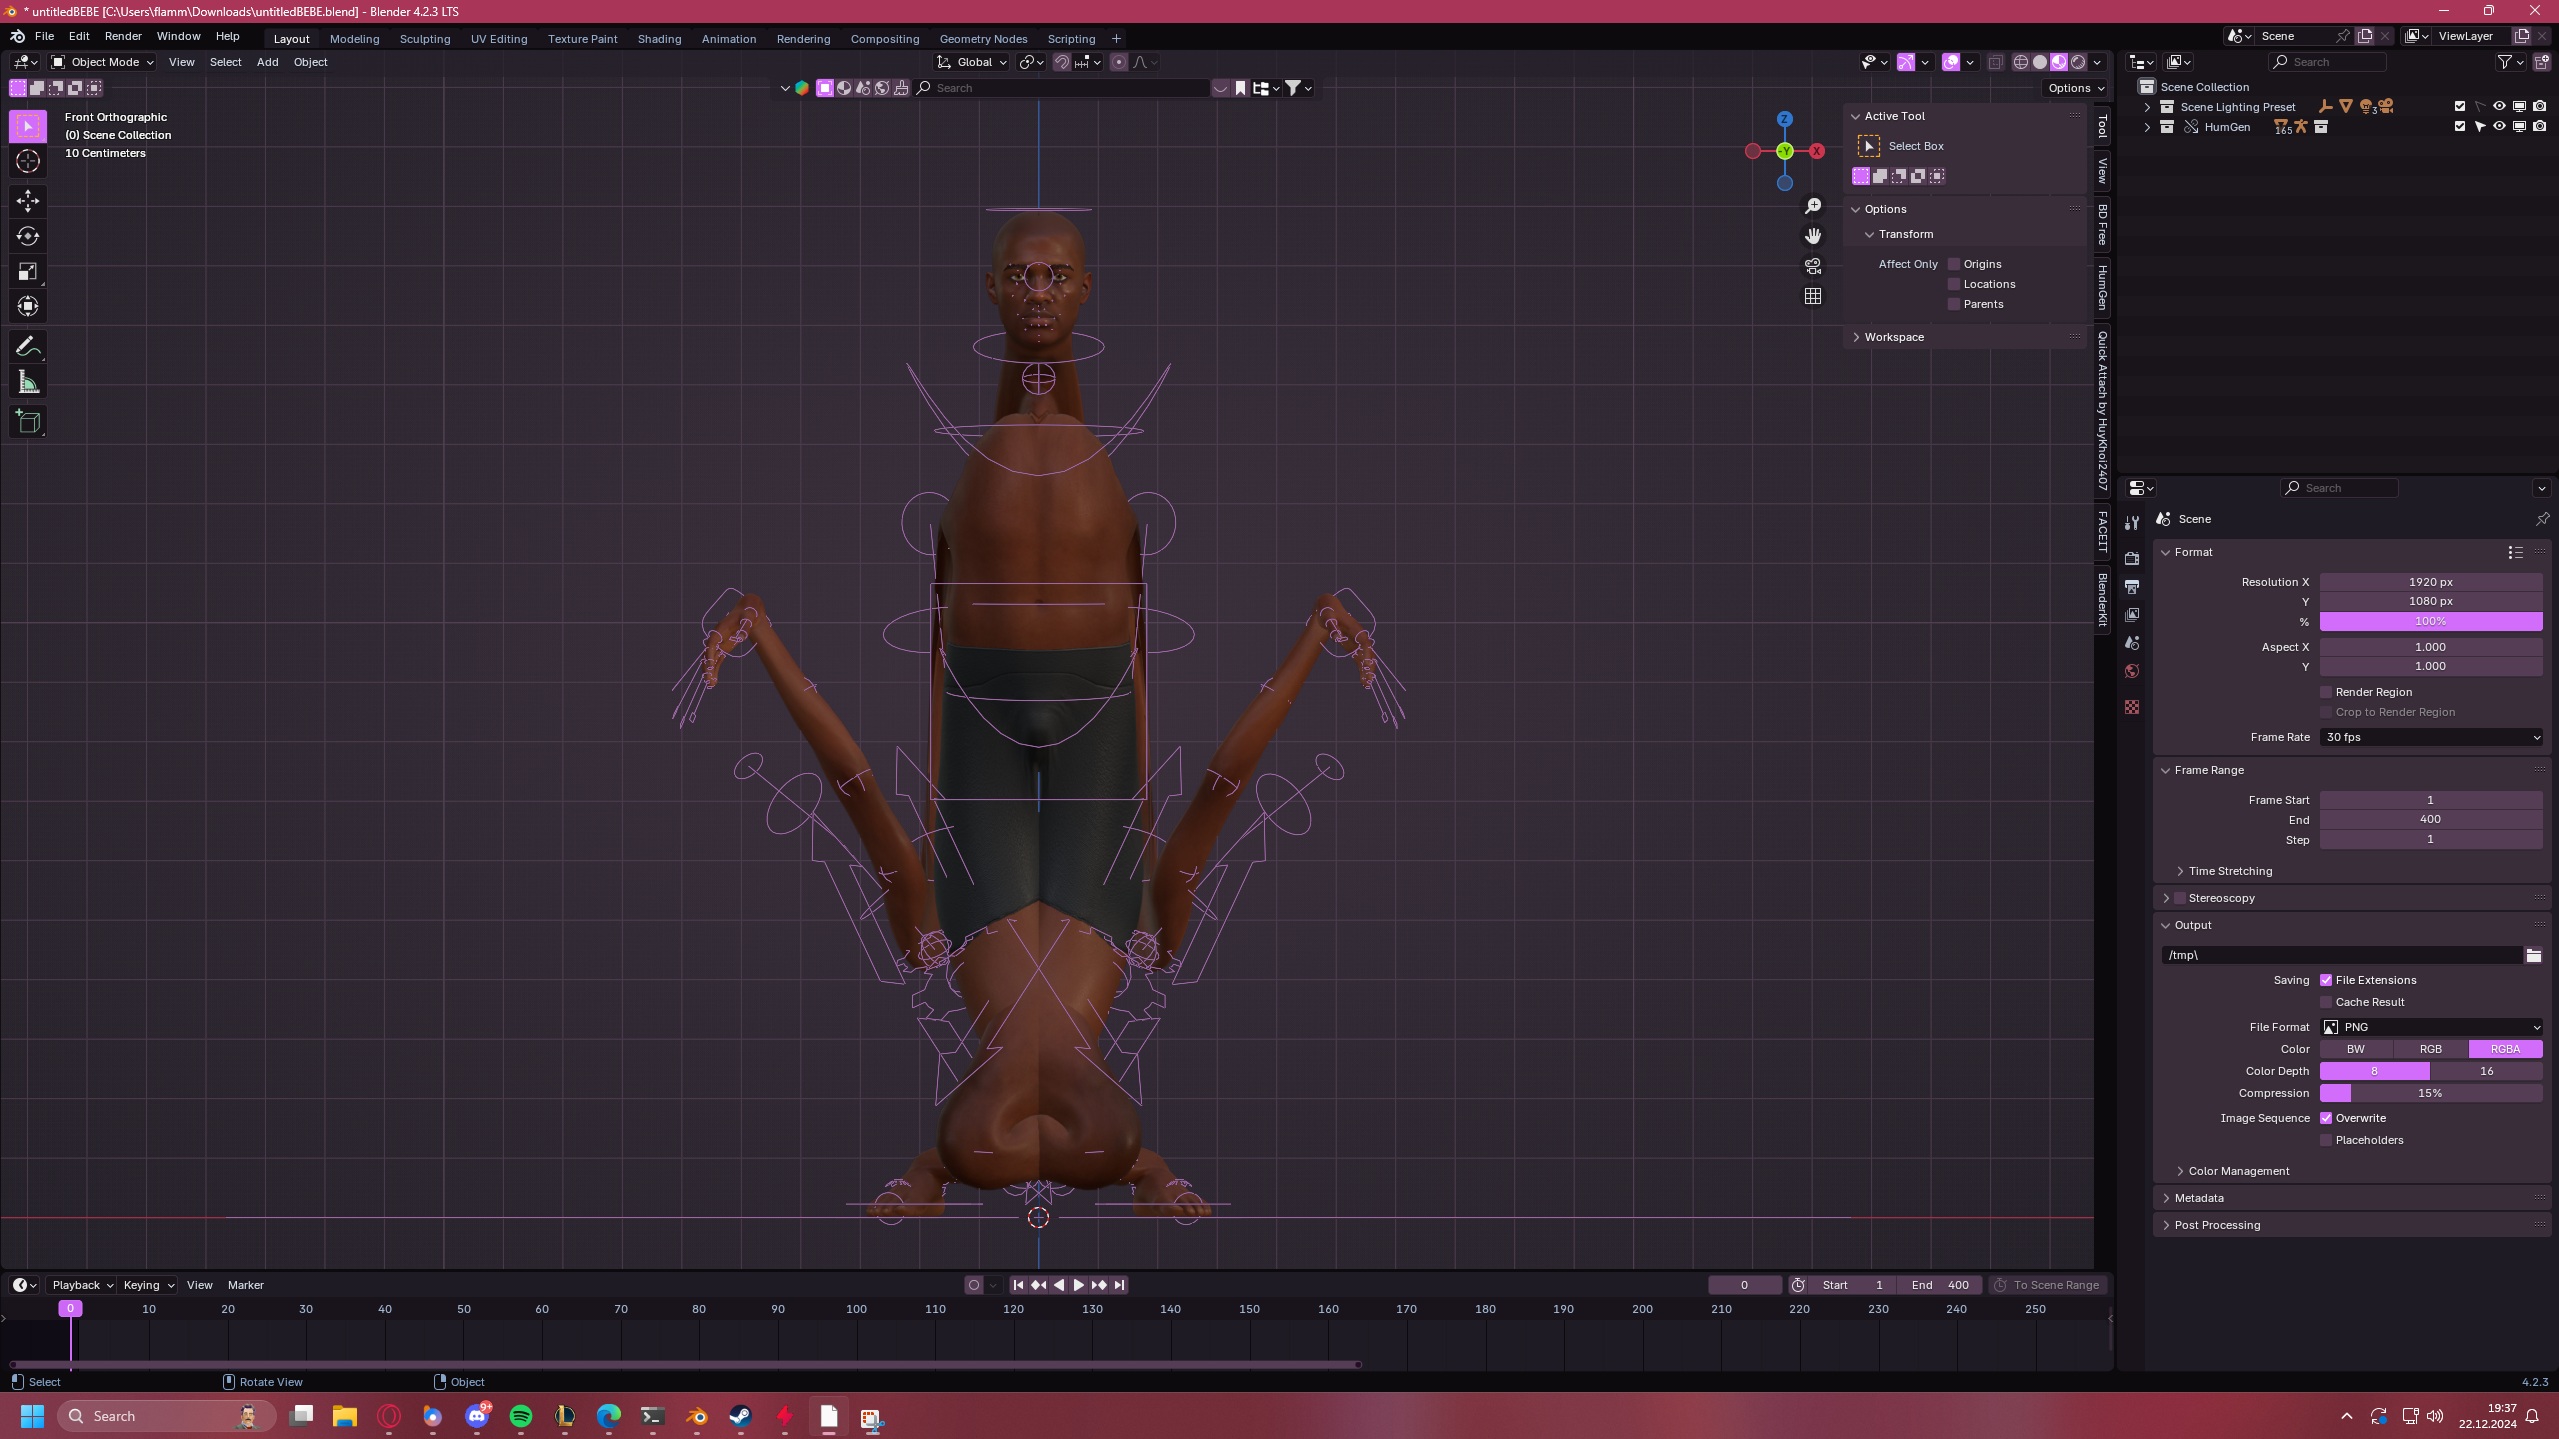Open the Keying popover in timeline
This screenshot has width=2559, height=1439.
pos(148,1285)
